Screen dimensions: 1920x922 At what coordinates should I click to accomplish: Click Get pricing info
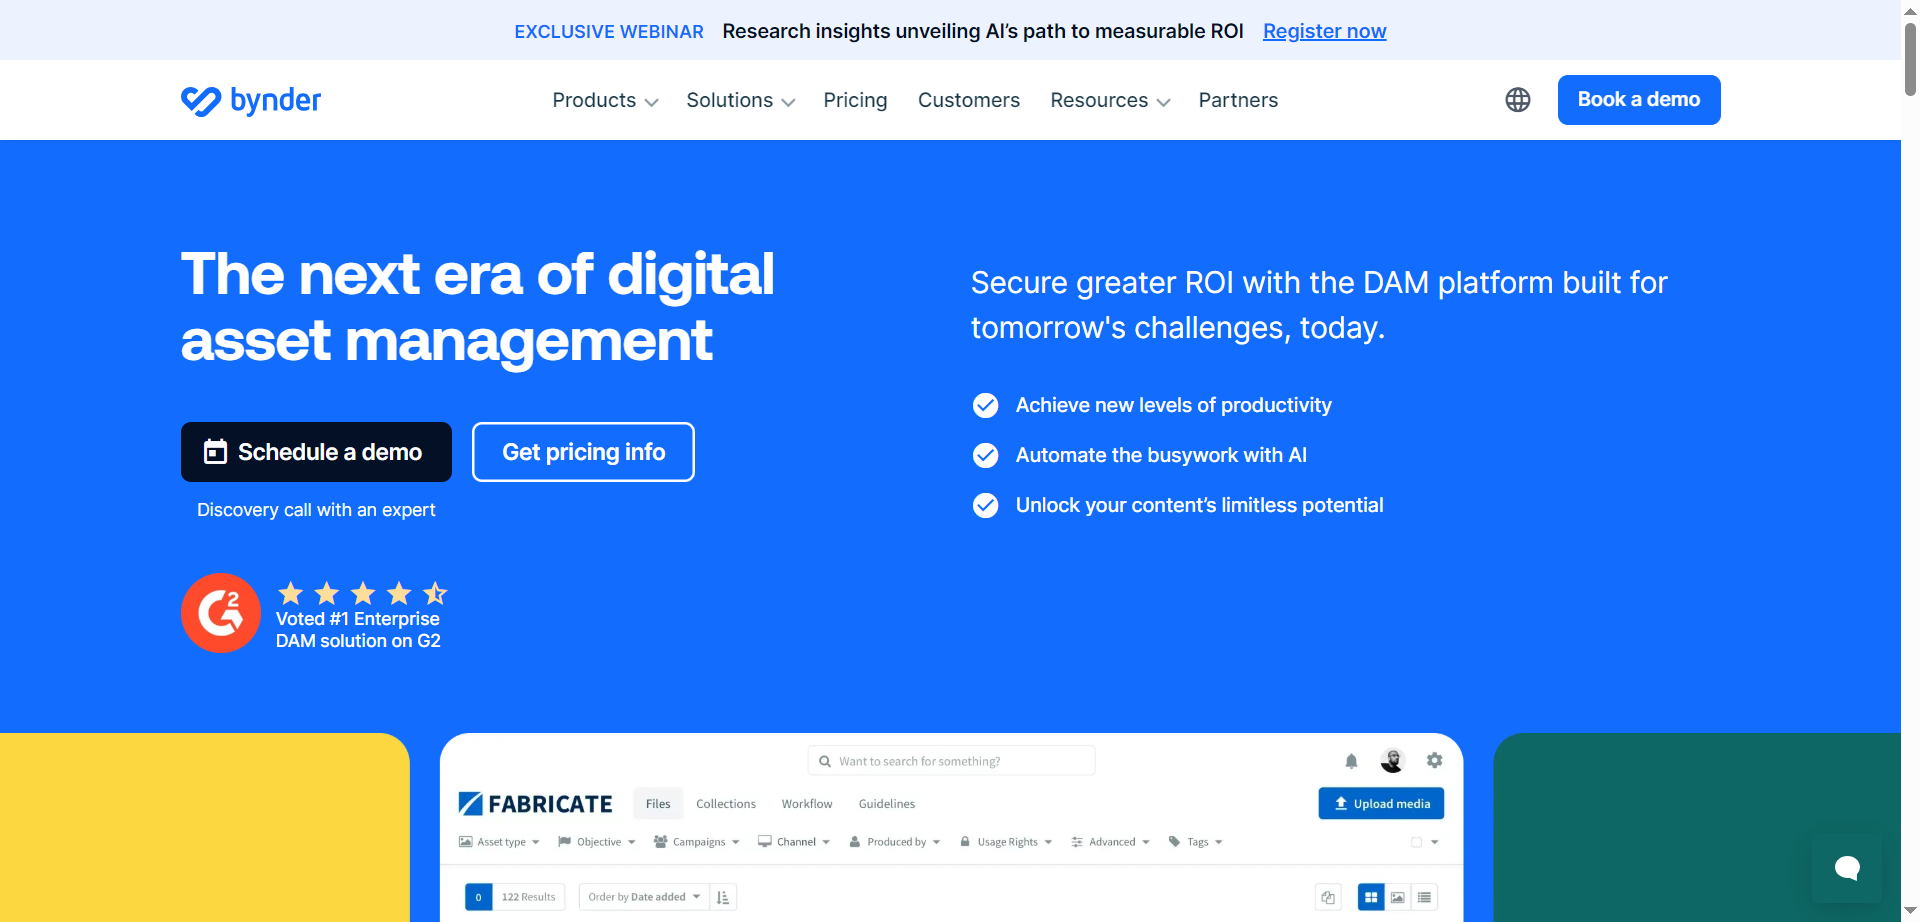(x=583, y=452)
